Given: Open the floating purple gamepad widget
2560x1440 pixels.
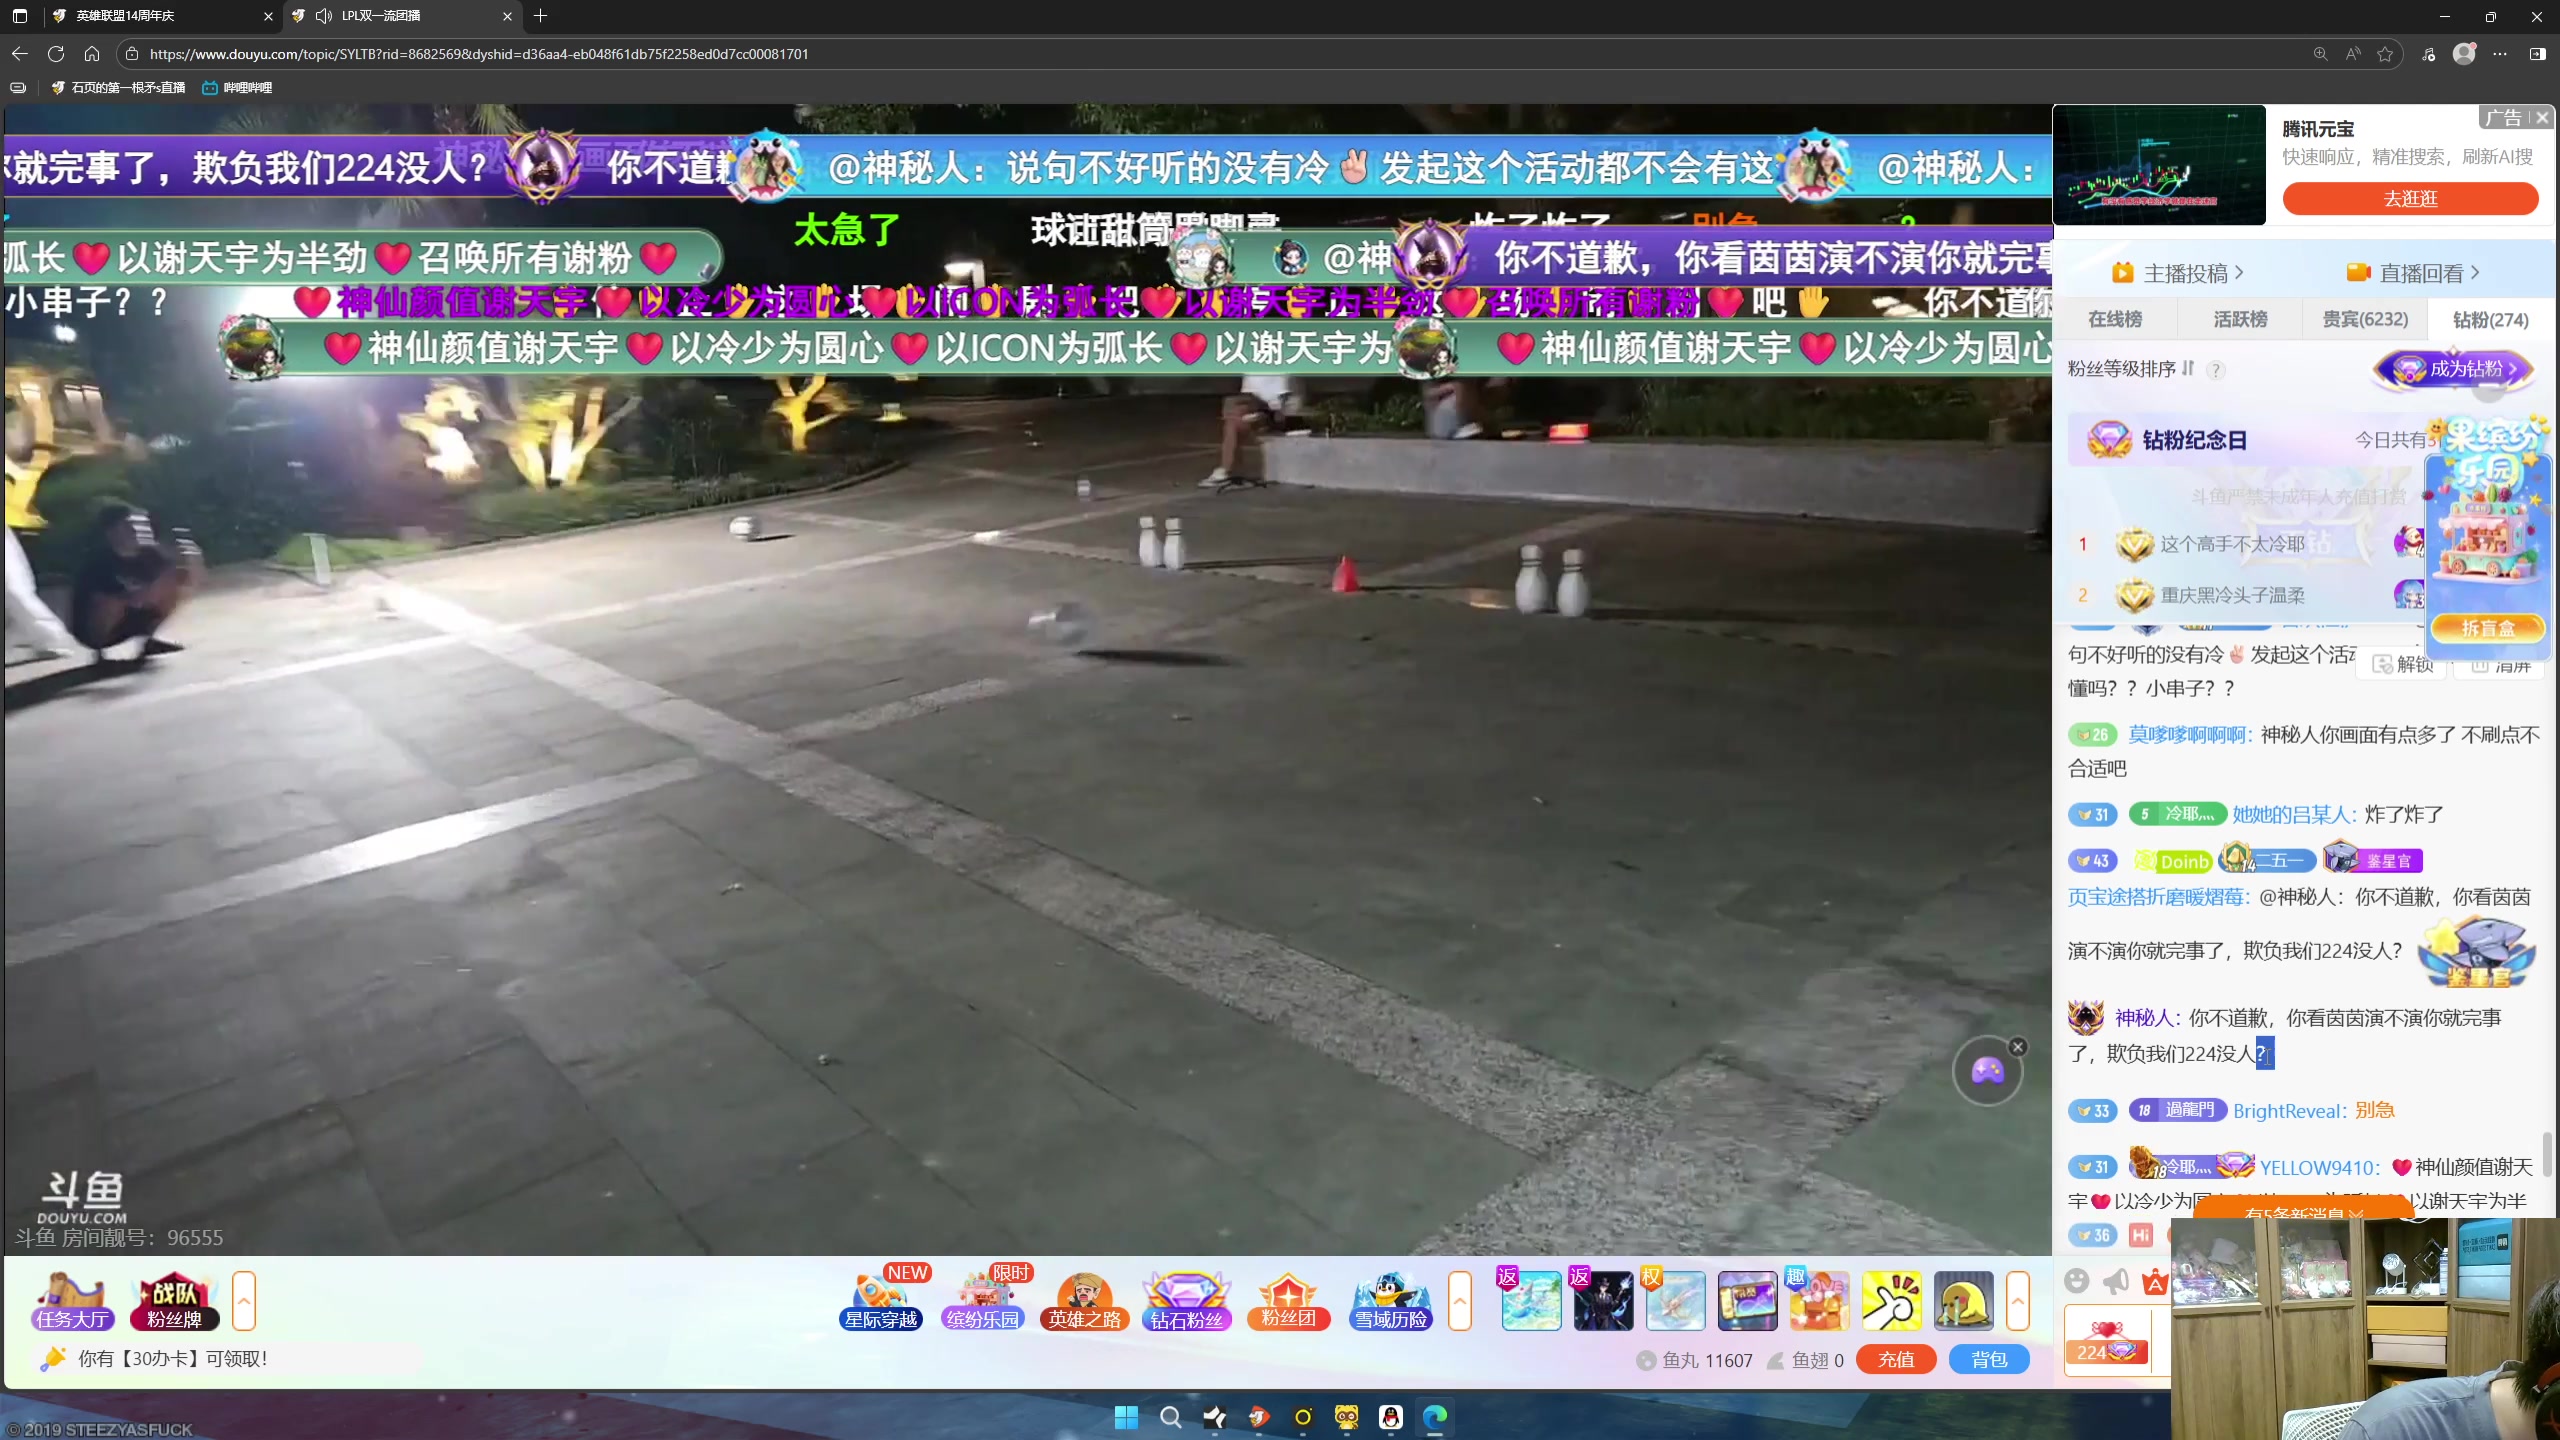Looking at the screenshot, I should point(1987,1071).
